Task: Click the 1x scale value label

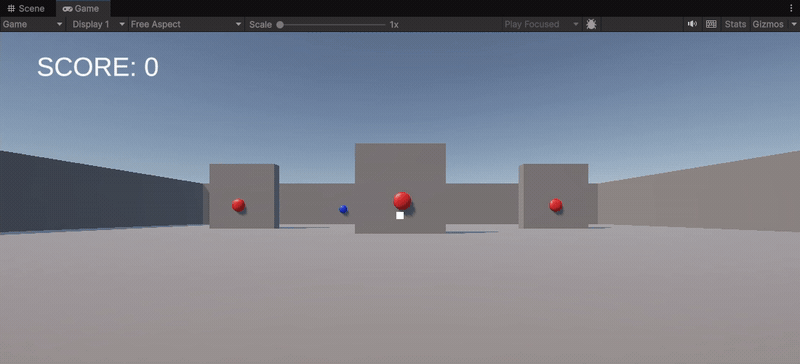Action: pyautogui.click(x=394, y=25)
